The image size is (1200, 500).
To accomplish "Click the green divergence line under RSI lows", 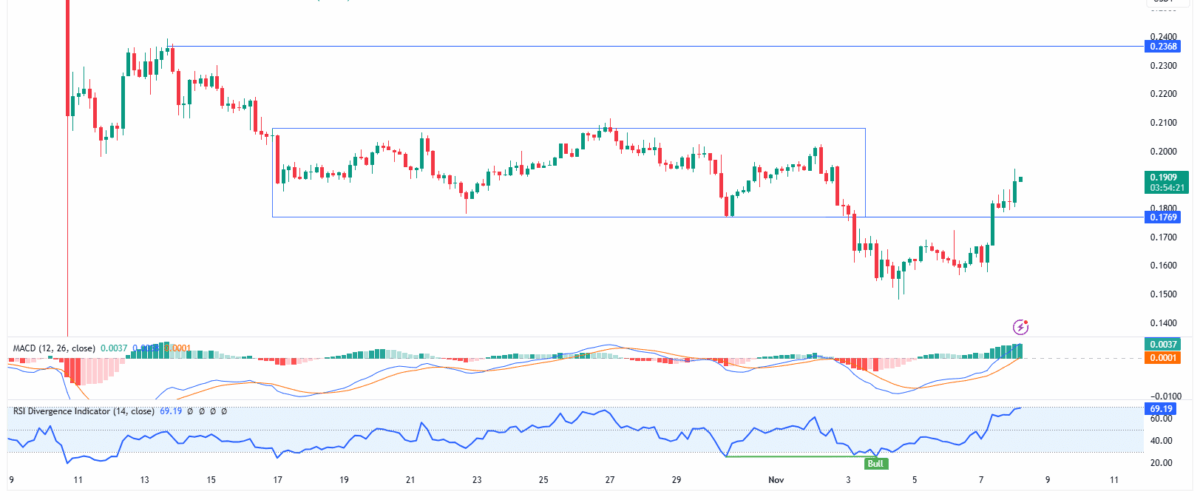I will point(790,457).
